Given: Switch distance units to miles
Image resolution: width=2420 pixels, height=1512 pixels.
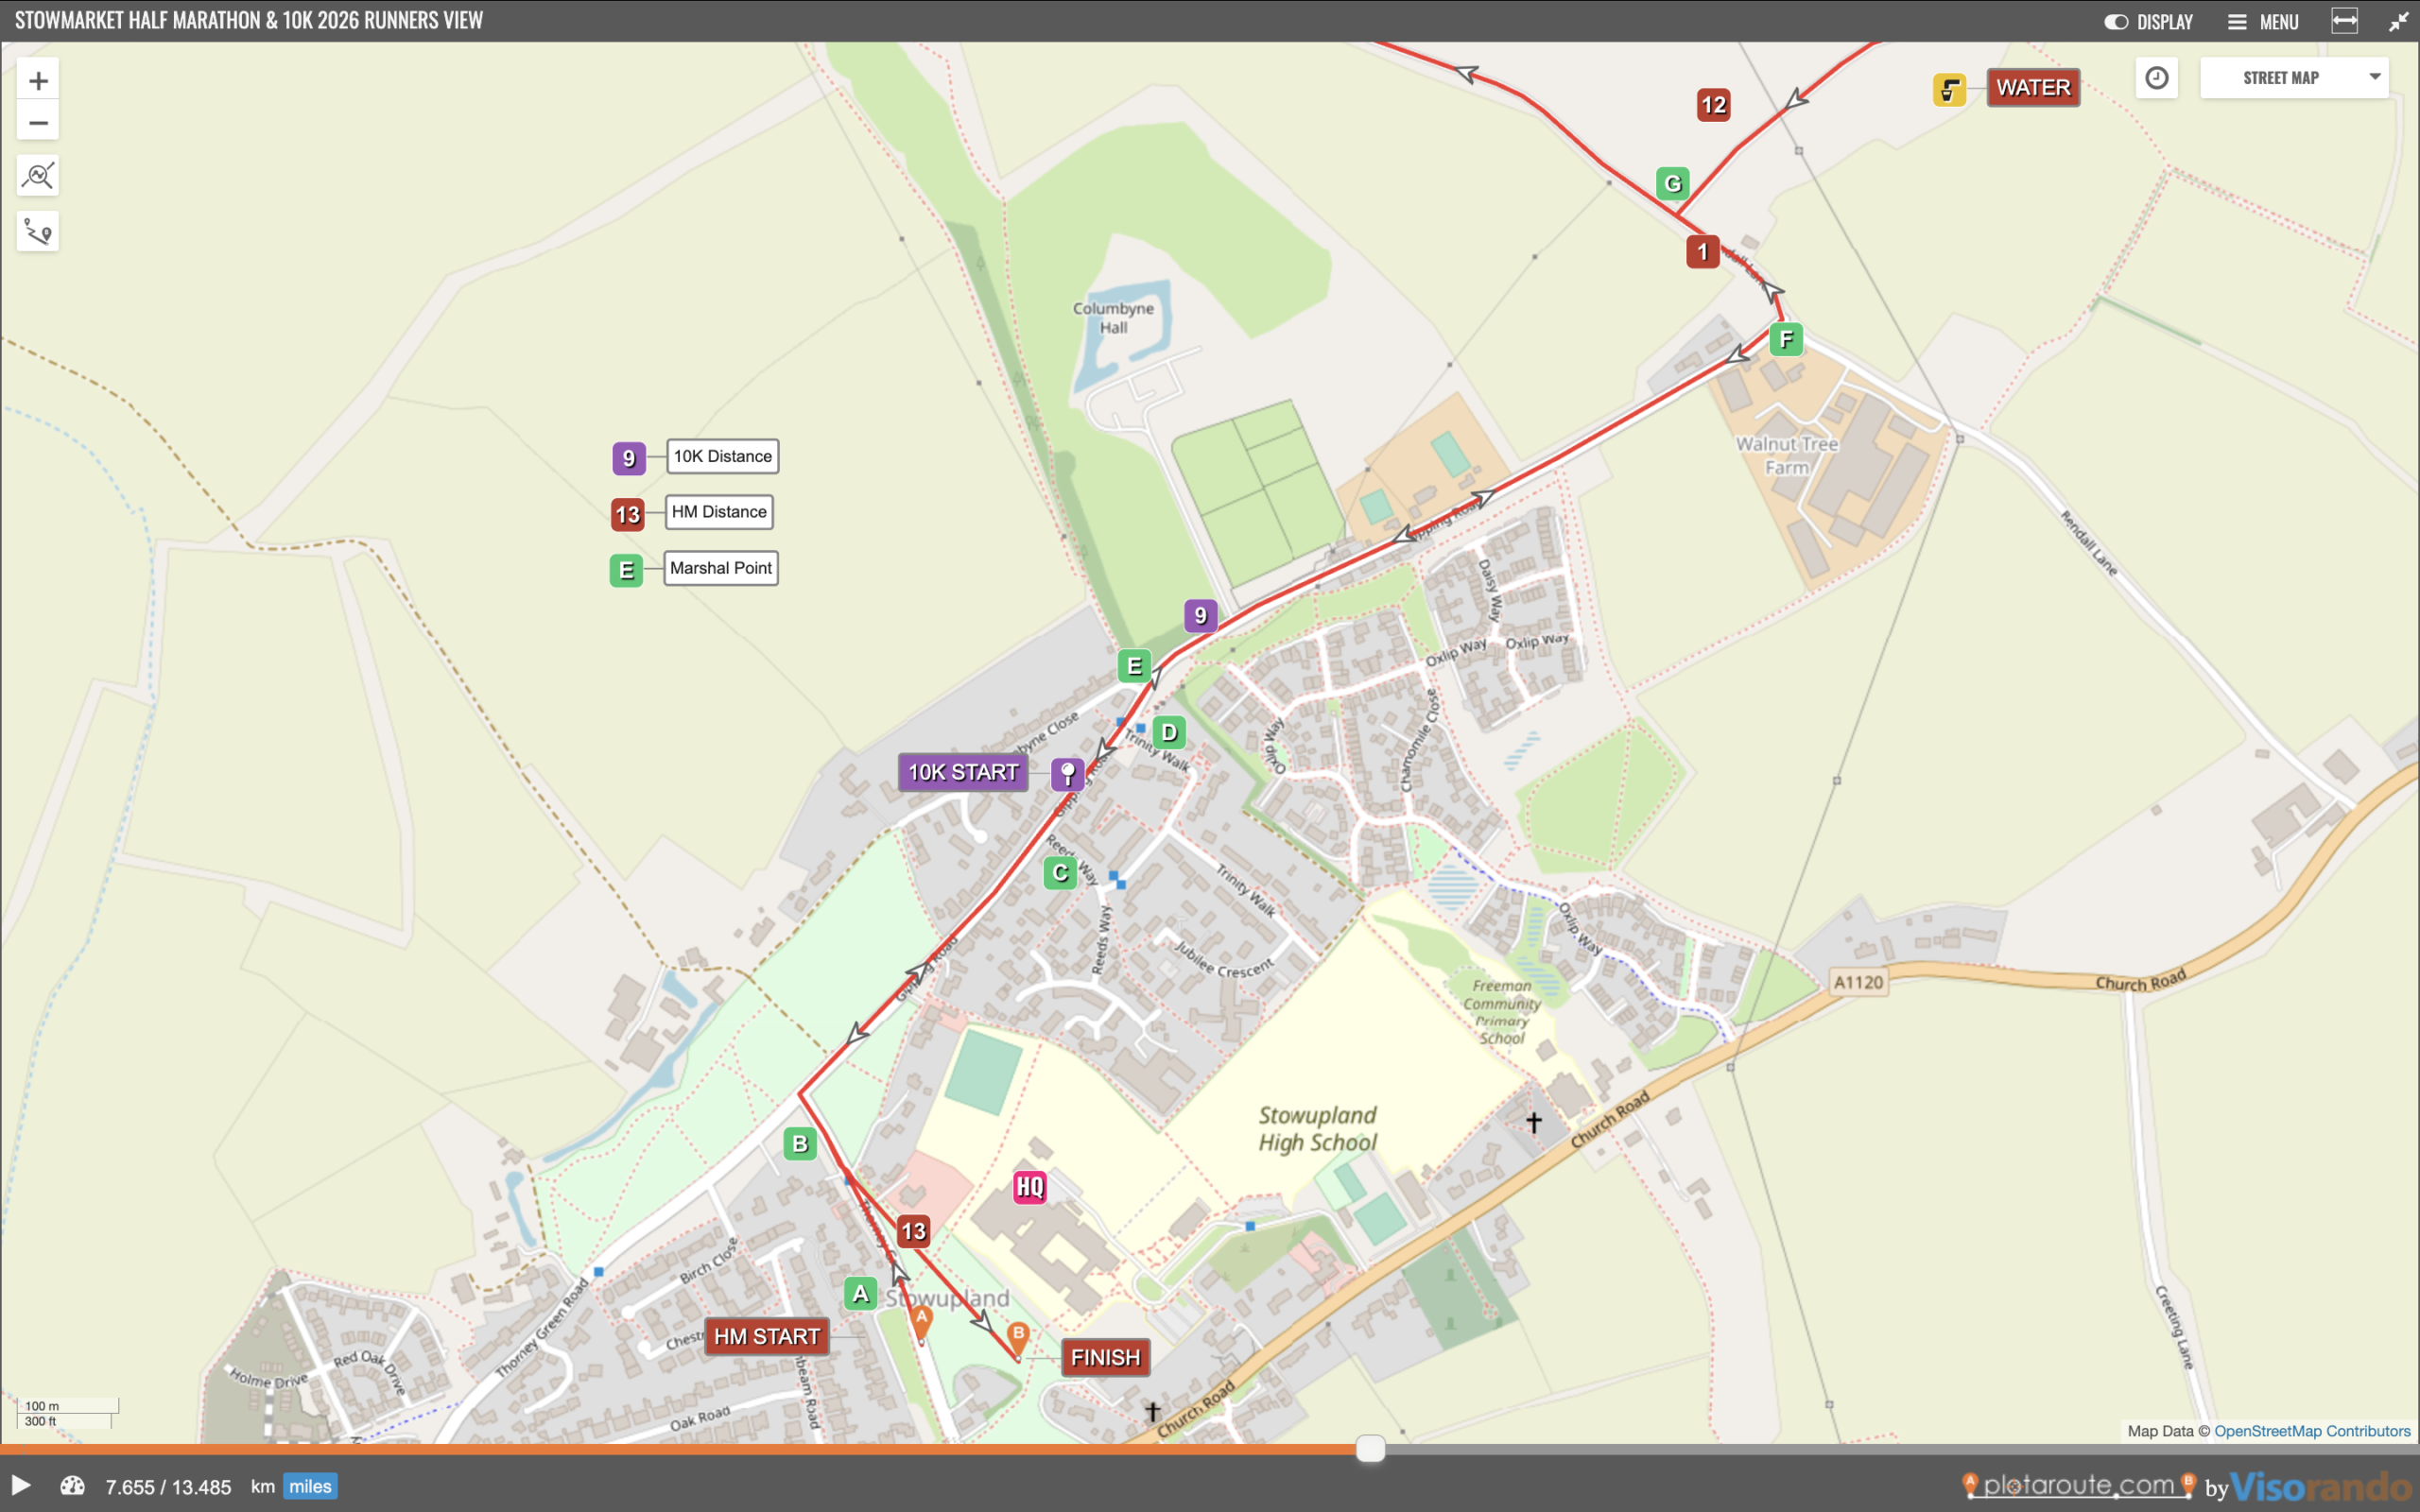Looking at the screenshot, I should pos(310,1486).
